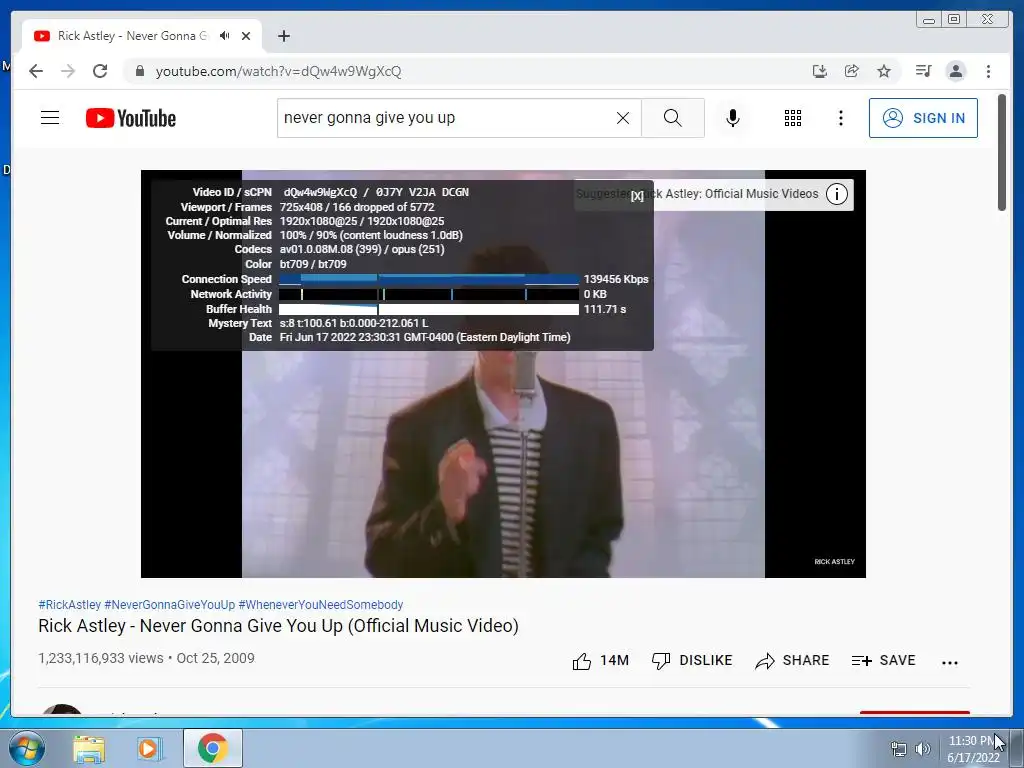This screenshot has height=768, width=1024.
Task: Click the Chrome taskbar icon
Action: pos(213,748)
